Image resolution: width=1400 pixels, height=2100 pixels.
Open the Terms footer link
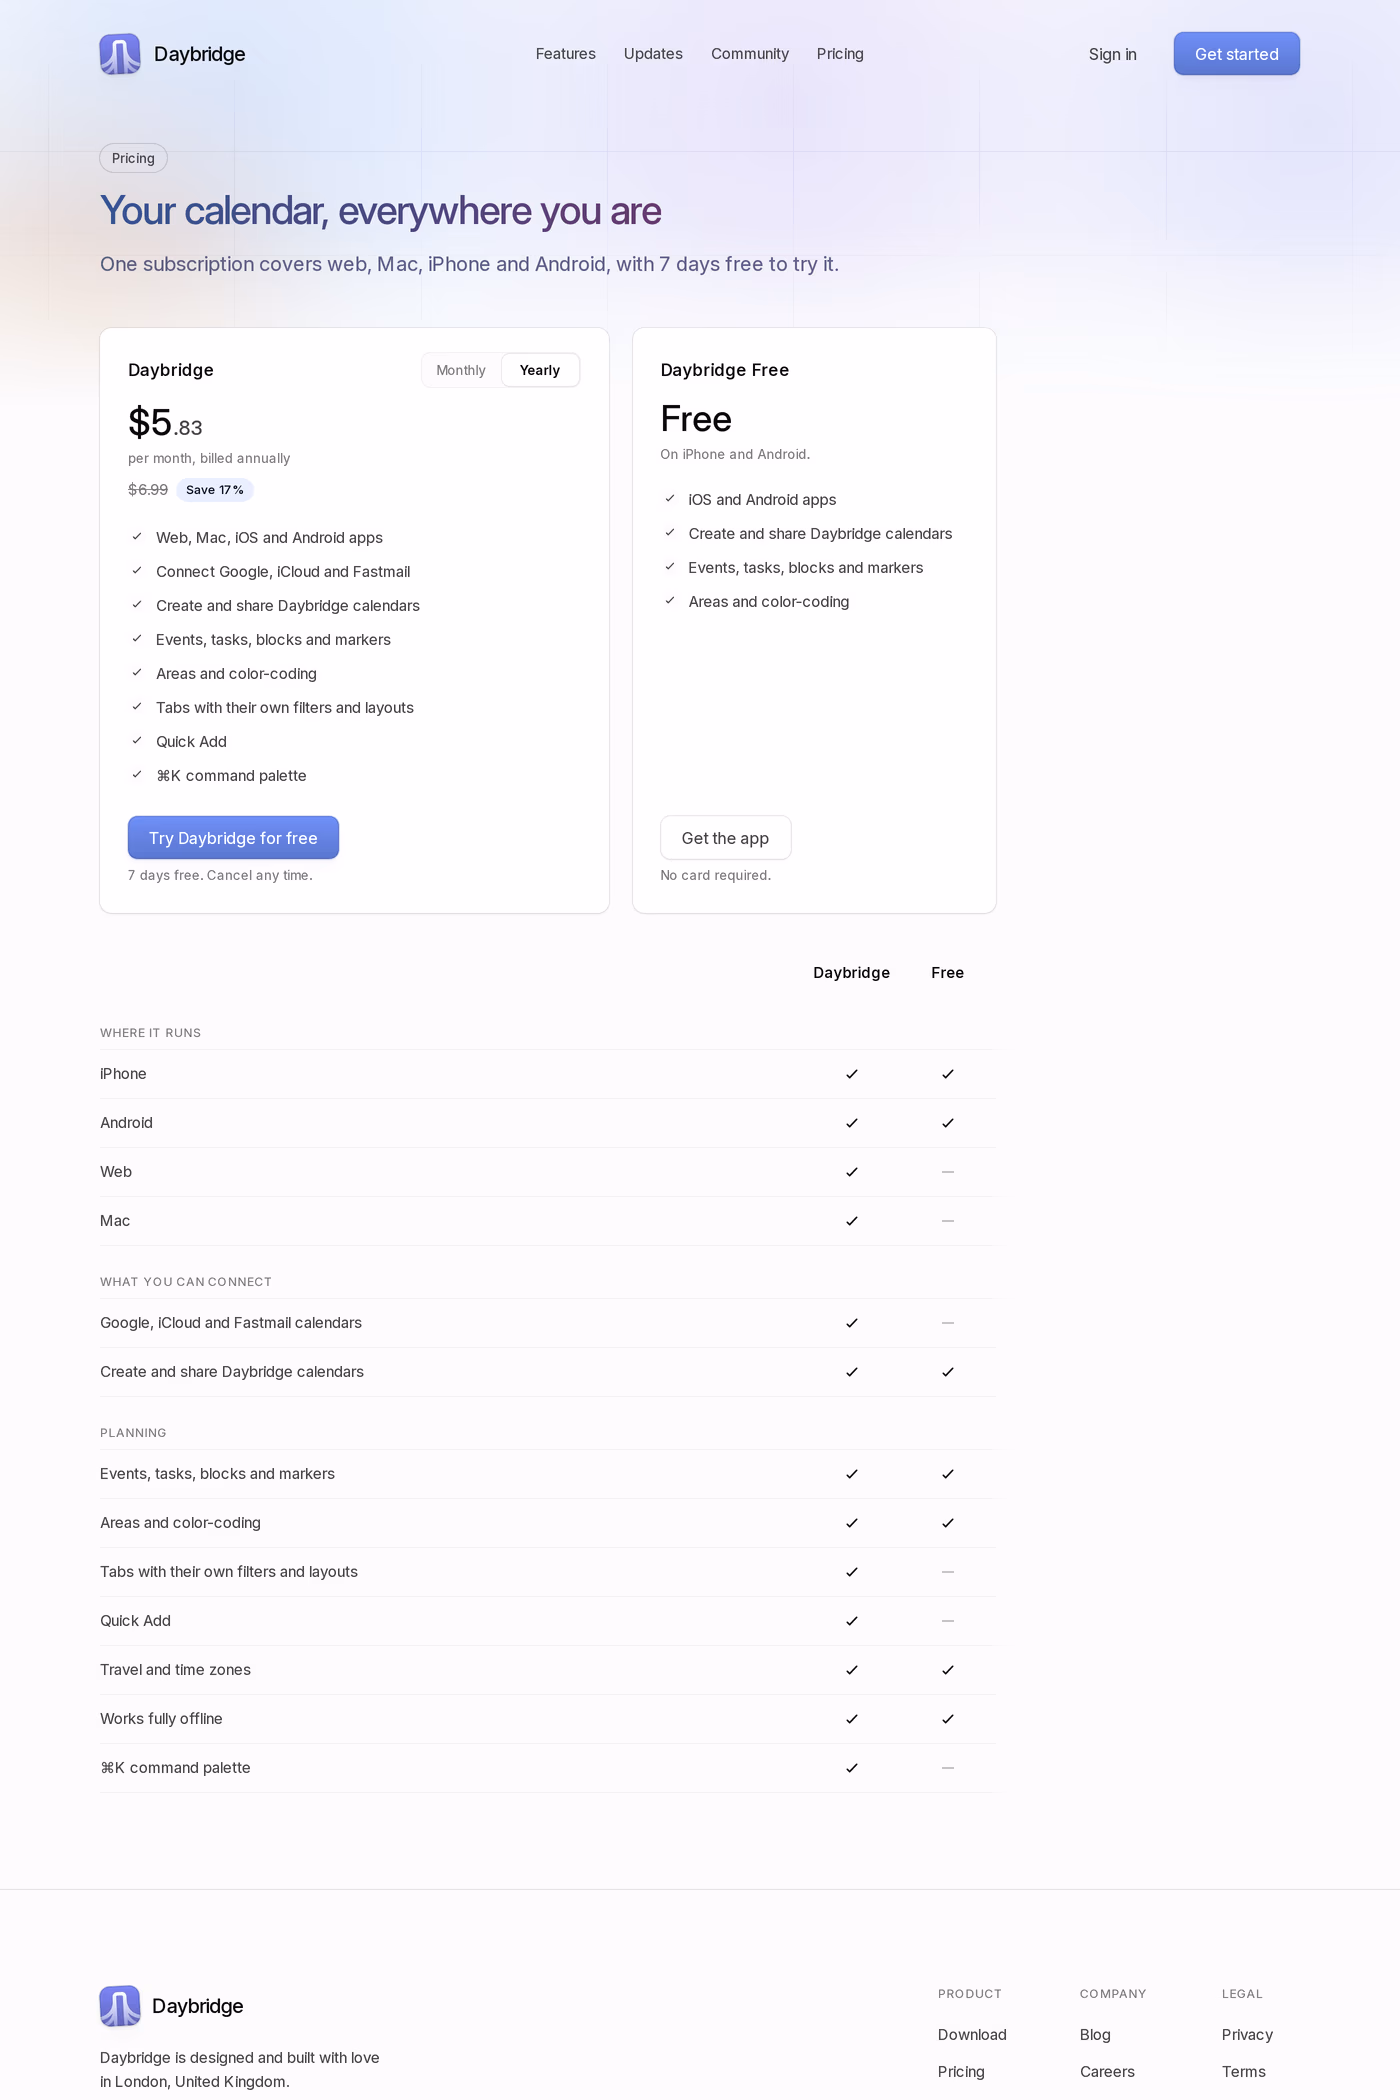click(x=1244, y=2072)
